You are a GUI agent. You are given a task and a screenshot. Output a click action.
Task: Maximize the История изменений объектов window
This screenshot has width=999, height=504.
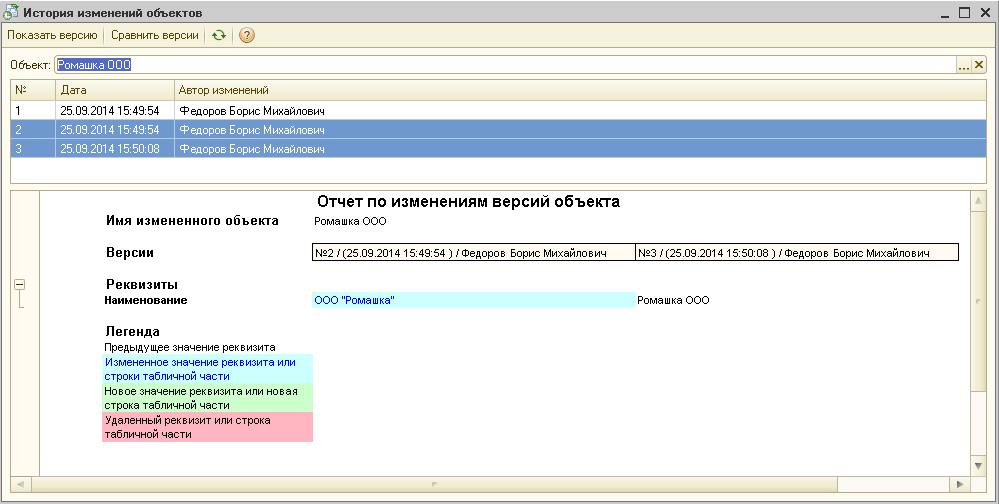point(965,12)
